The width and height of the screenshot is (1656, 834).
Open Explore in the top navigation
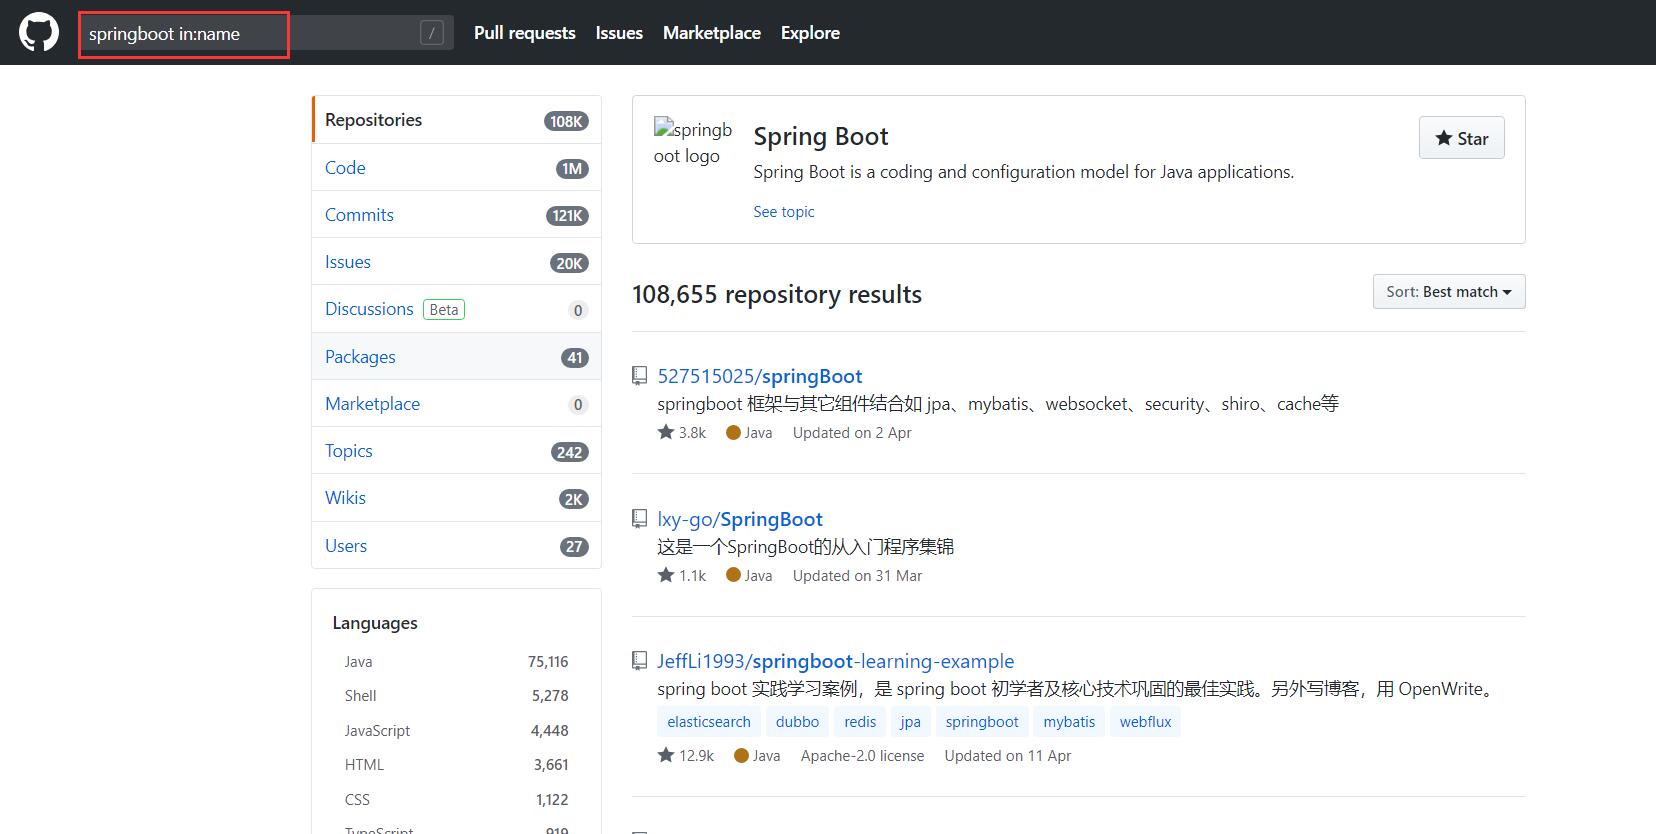pos(810,33)
